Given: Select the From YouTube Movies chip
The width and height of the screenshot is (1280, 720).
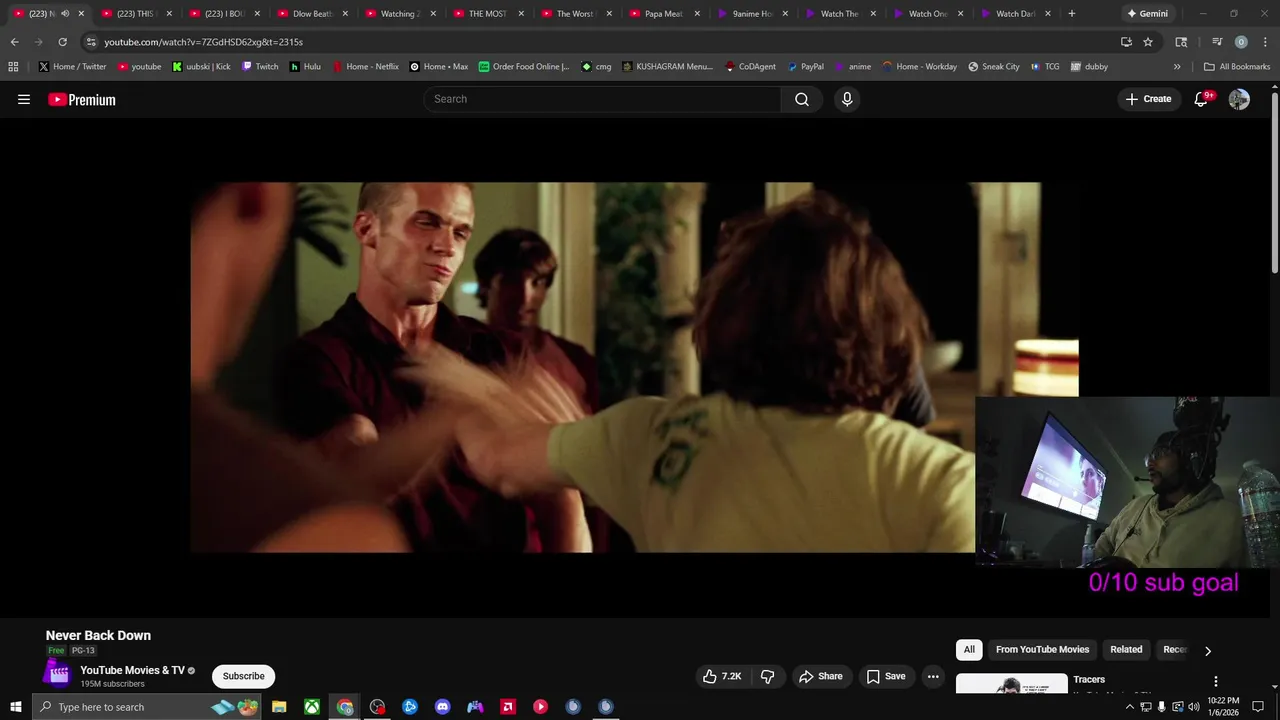Looking at the screenshot, I should tap(1042, 650).
